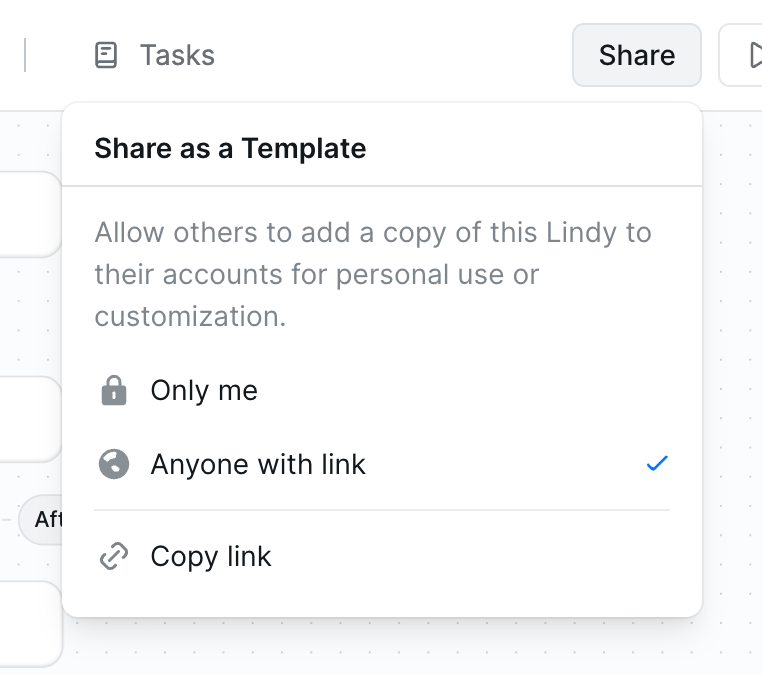The width and height of the screenshot is (762, 675).
Task: Click the lock icon beside Only me
Action: [x=114, y=390]
